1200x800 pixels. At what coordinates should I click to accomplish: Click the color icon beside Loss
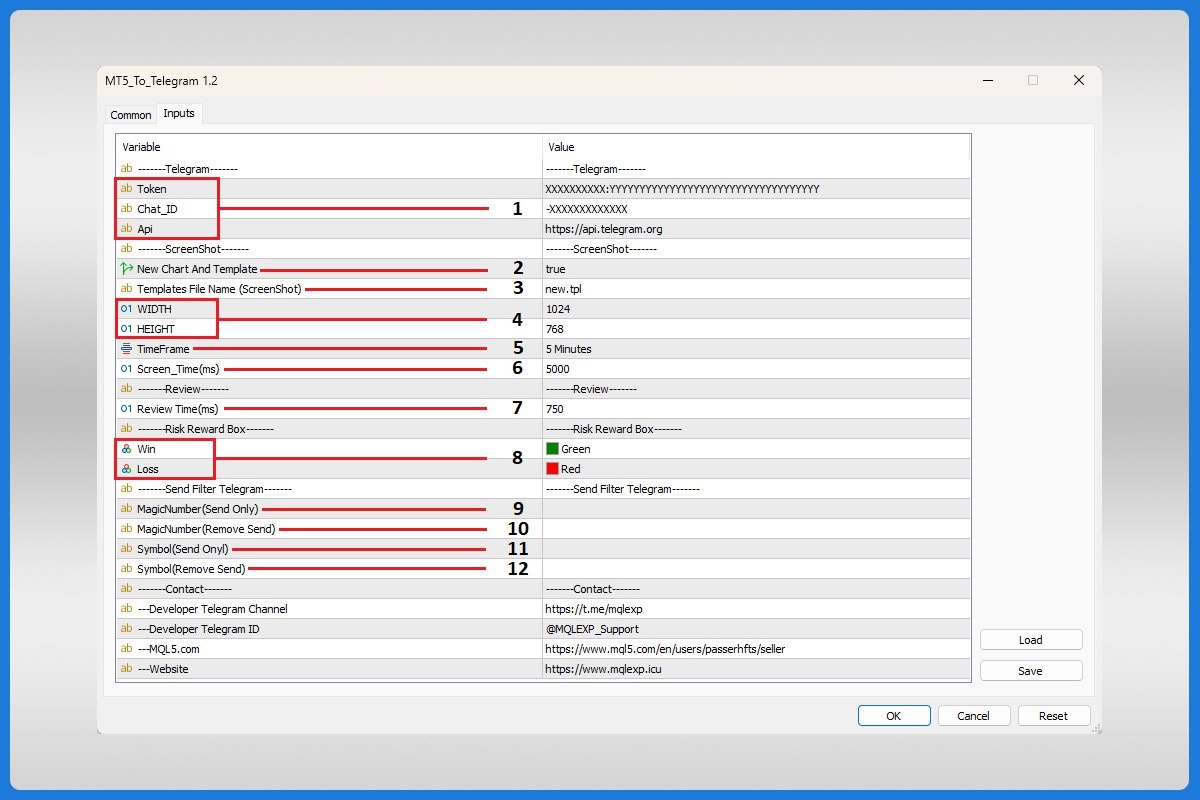(x=126, y=469)
